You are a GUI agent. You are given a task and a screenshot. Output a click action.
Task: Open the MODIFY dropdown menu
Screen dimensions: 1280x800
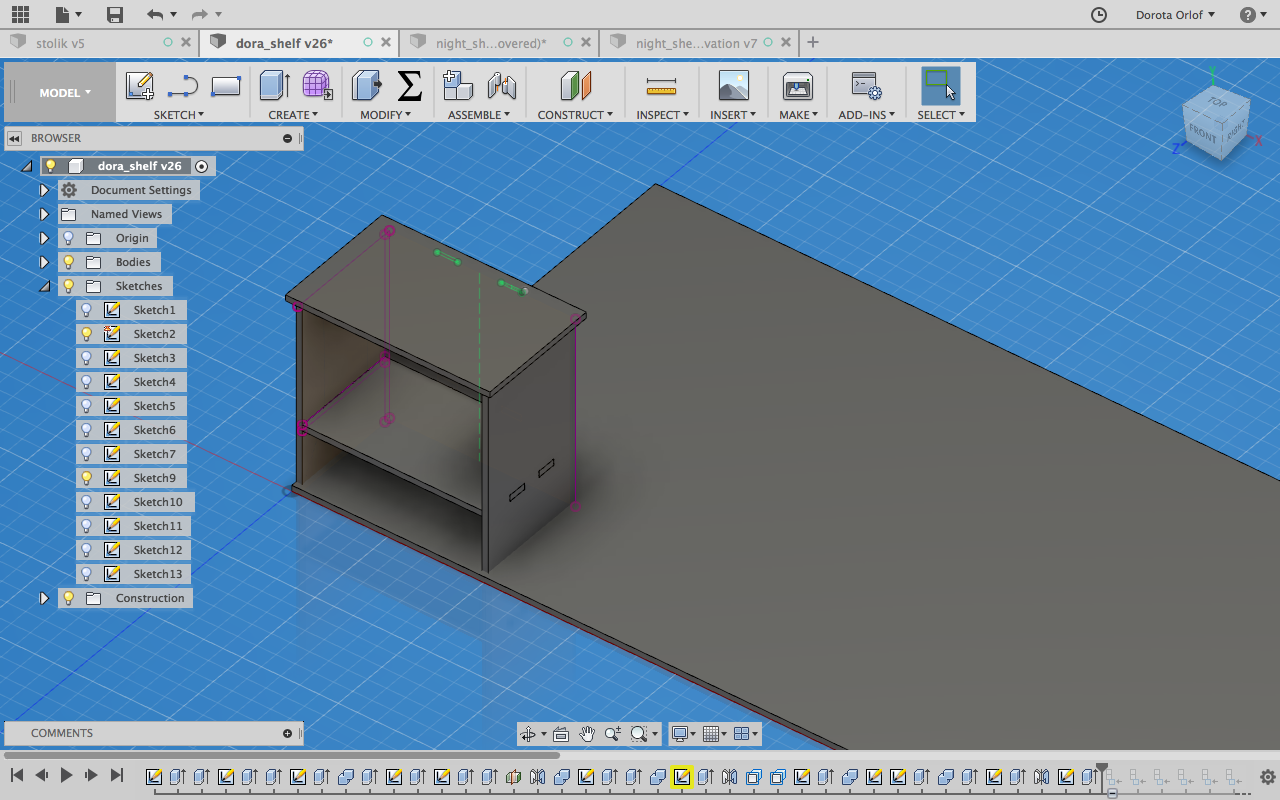click(386, 115)
